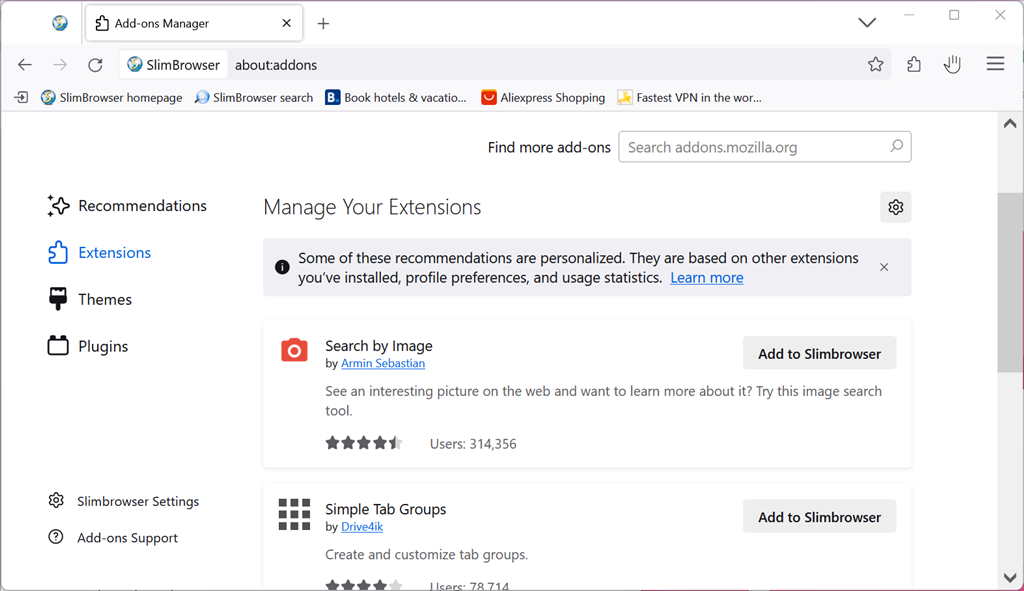
Task: Open the list all tabs chevron
Action: (867, 23)
